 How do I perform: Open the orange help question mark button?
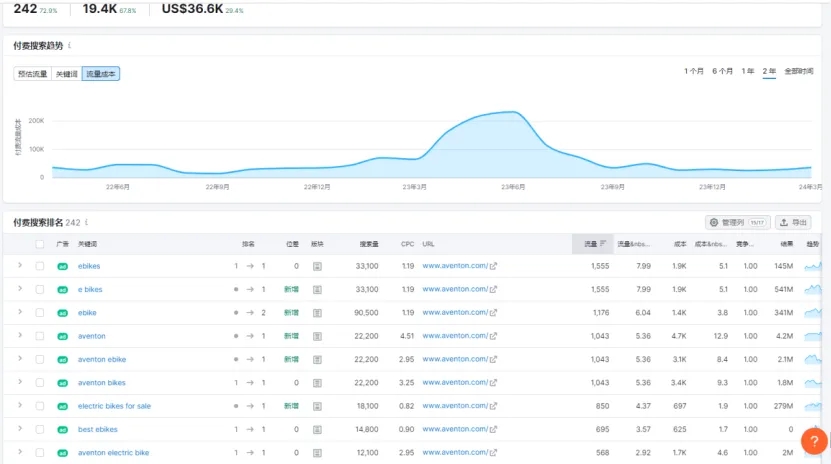(815, 441)
